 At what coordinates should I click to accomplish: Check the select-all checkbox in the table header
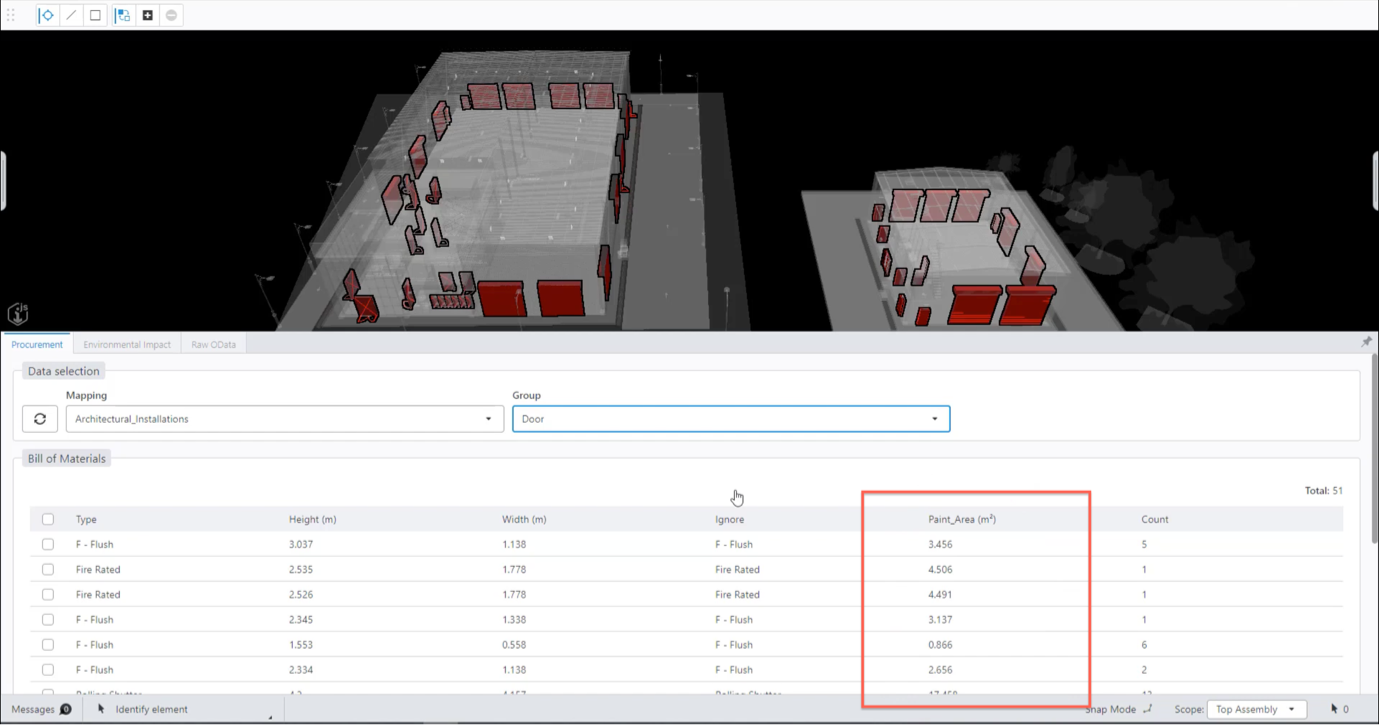coord(47,519)
